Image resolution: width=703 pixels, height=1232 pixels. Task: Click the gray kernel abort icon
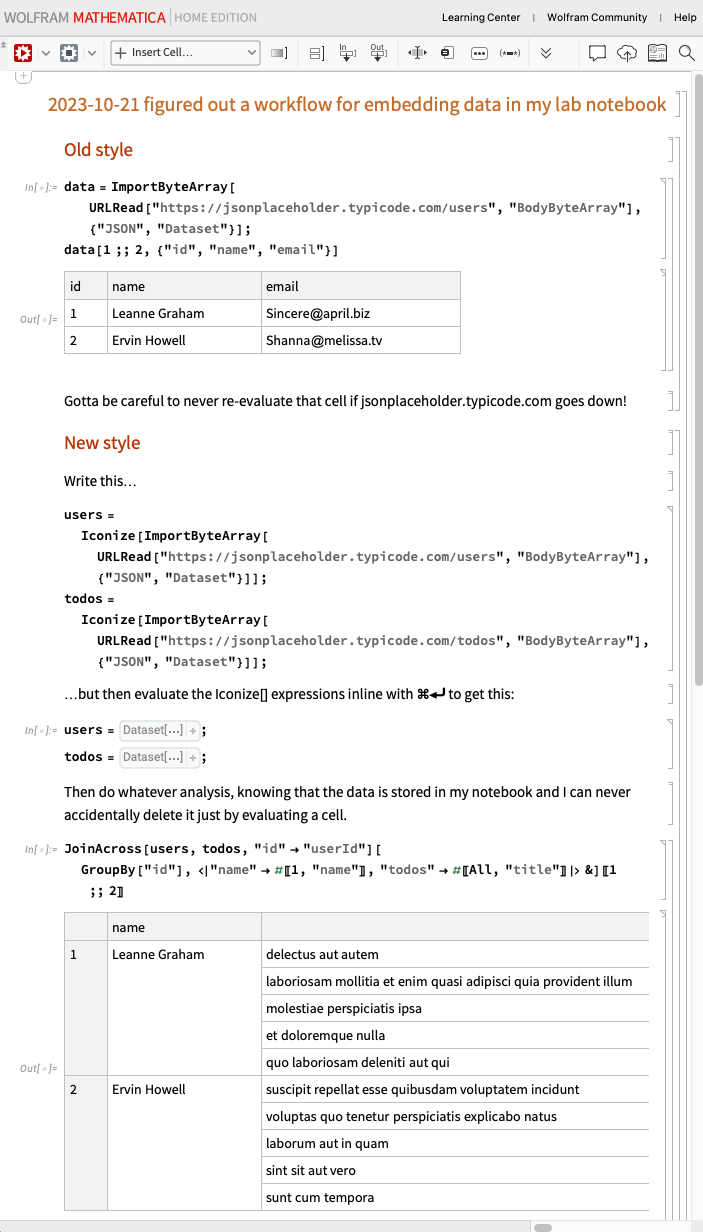click(69, 53)
